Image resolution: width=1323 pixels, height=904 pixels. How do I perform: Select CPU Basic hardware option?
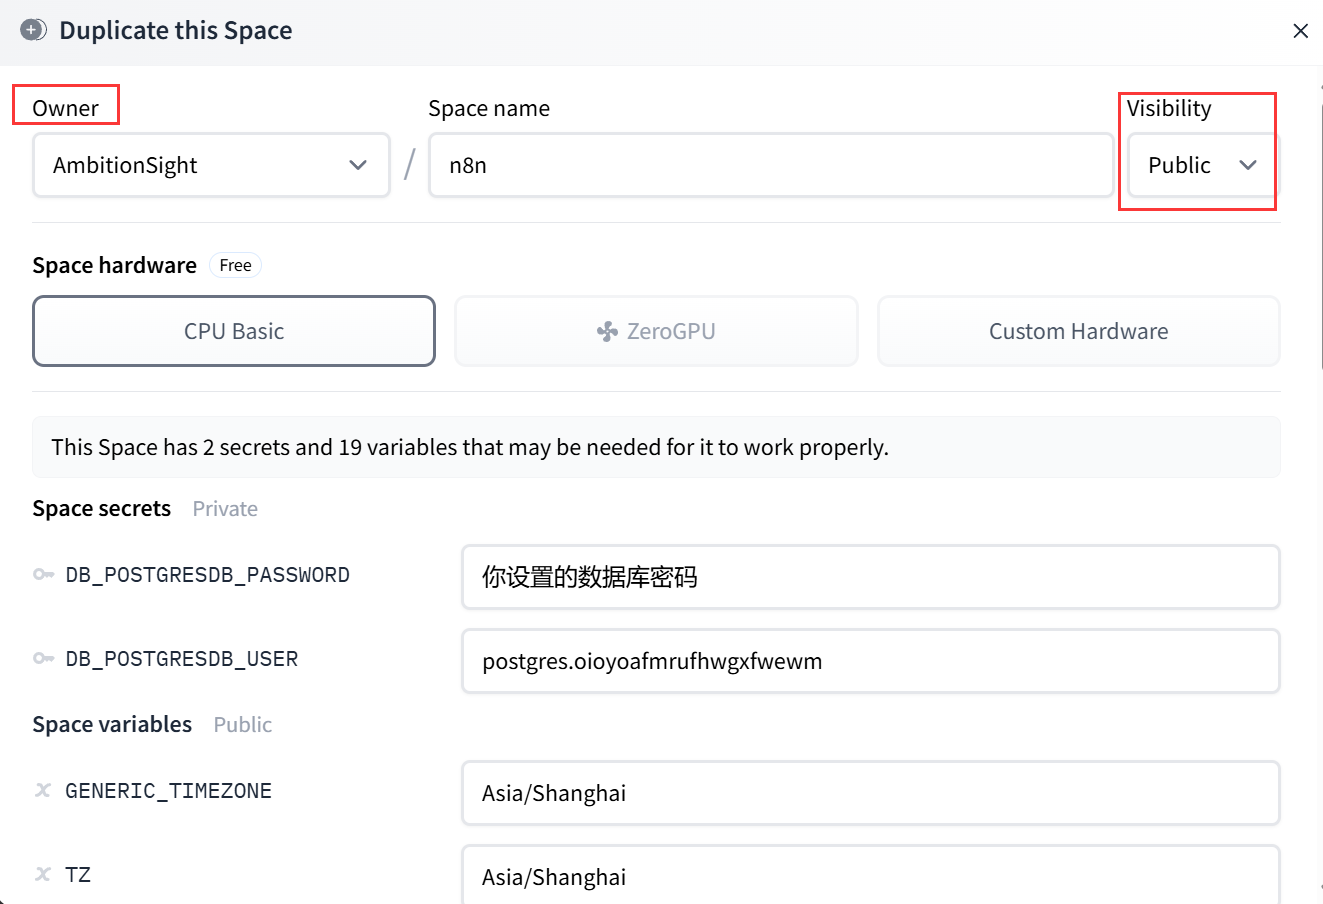pos(234,331)
